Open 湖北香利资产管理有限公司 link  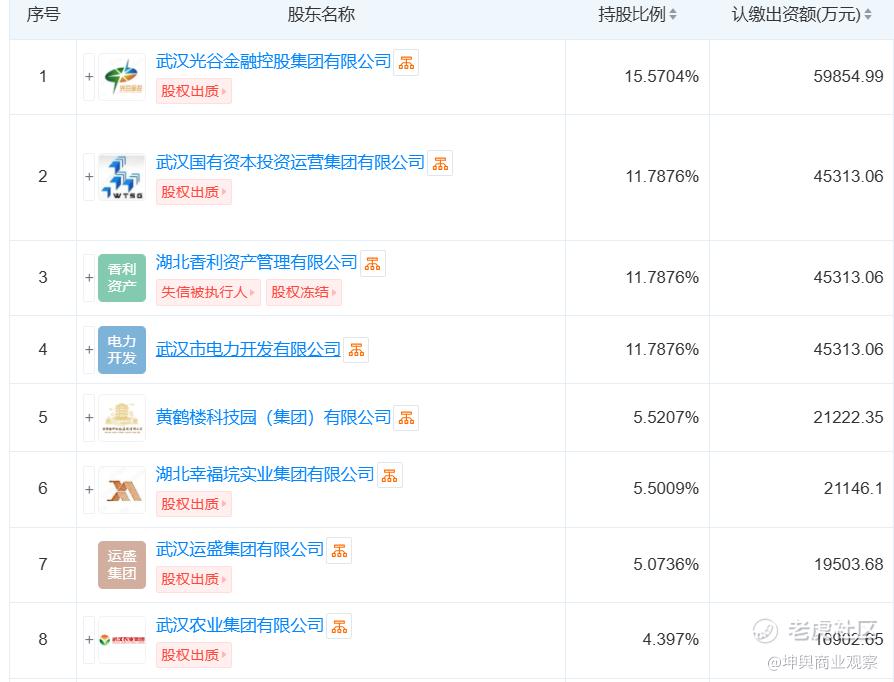[257, 262]
